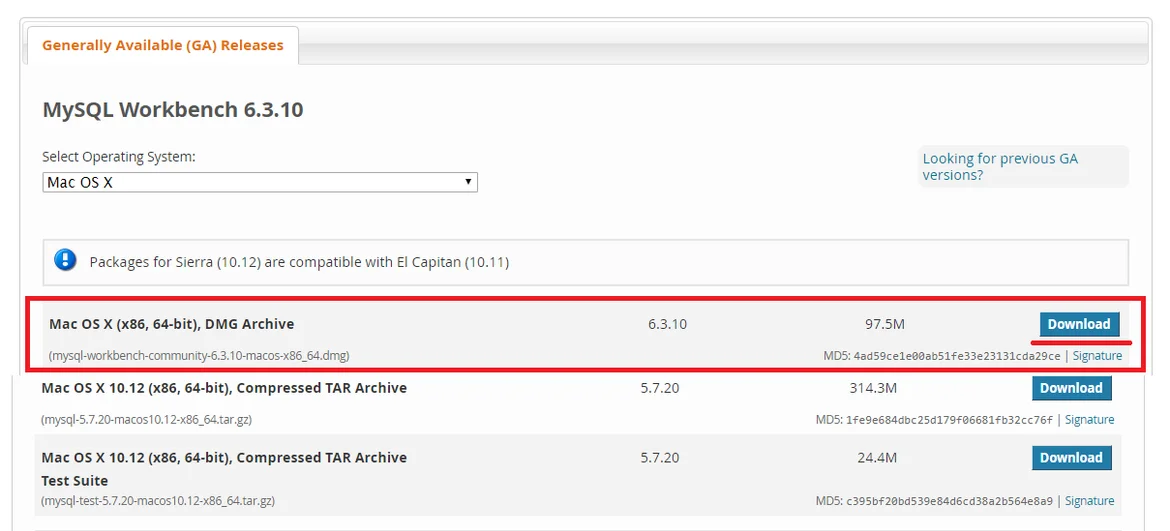The height and width of the screenshot is (531, 1170).
Task: Click the blue info icon in the notice
Action: 66,261
